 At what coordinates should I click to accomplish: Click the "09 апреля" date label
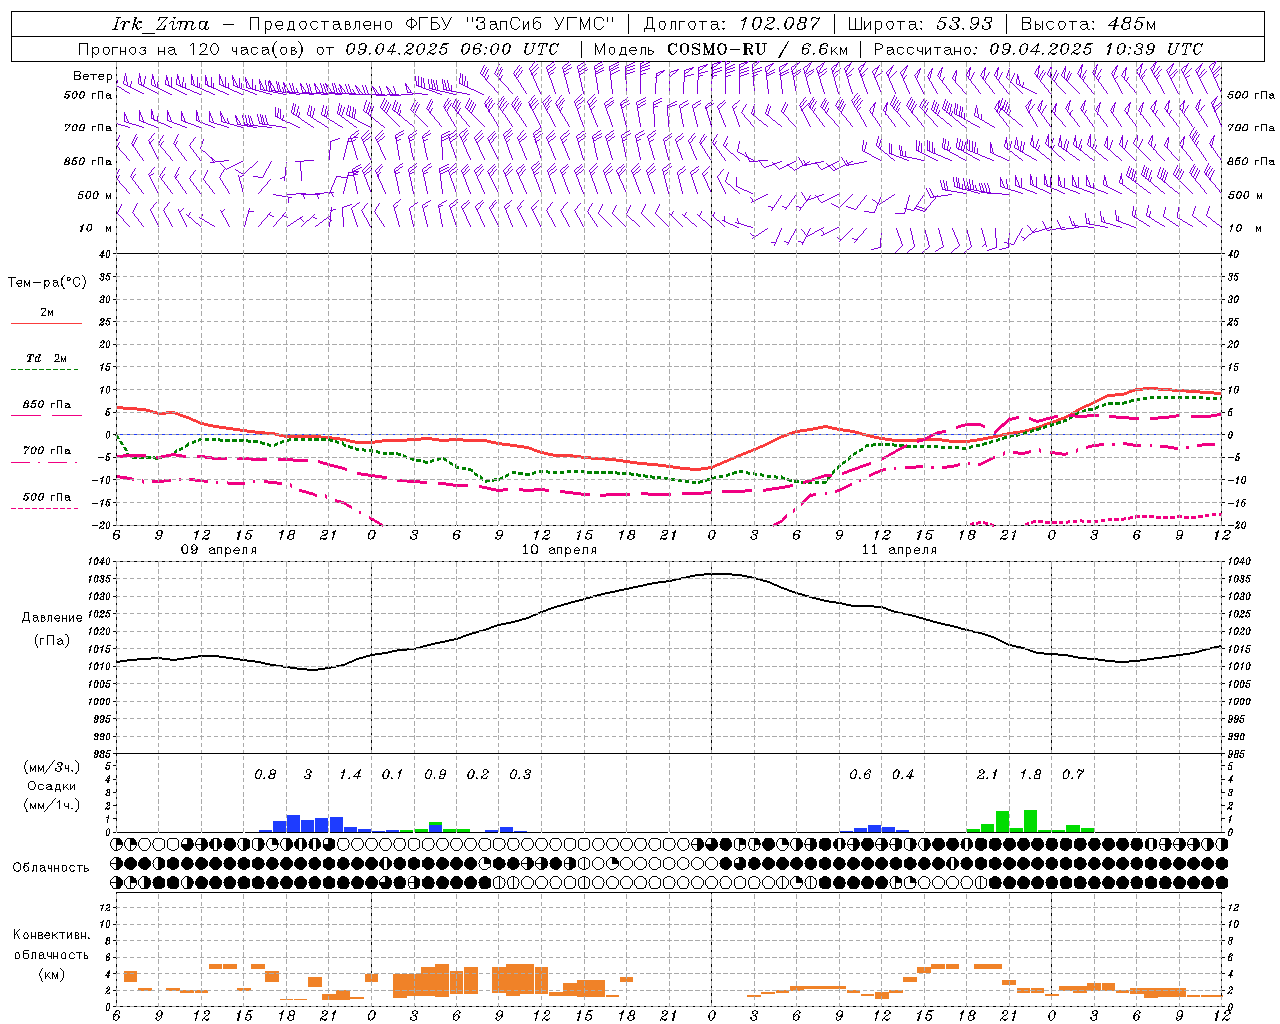pyautogui.click(x=218, y=550)
